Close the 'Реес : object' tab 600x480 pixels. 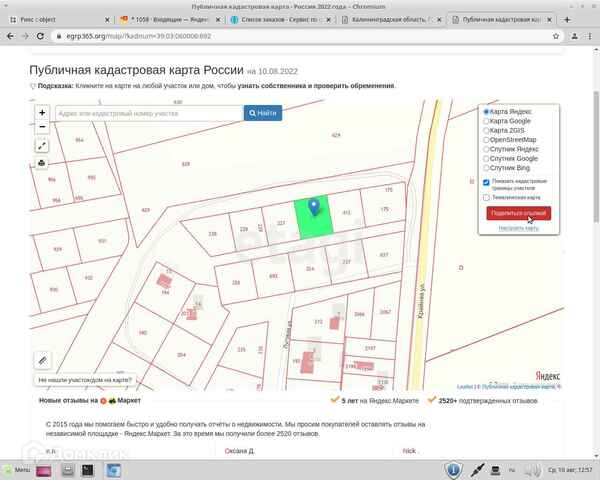[107, 20]
